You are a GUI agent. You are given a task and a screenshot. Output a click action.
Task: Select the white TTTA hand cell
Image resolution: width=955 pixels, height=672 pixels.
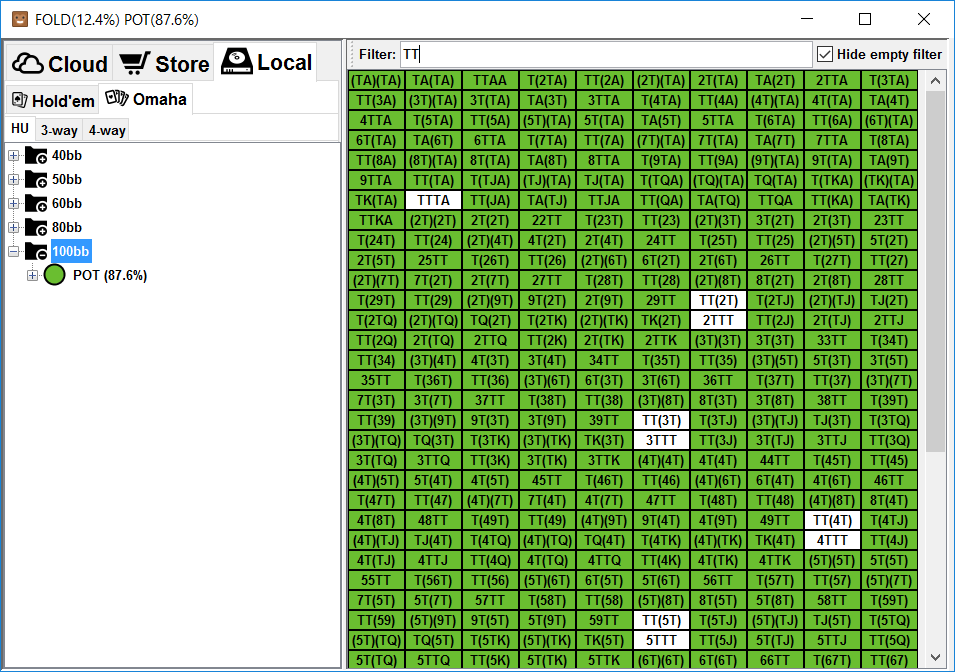point(433,200)
